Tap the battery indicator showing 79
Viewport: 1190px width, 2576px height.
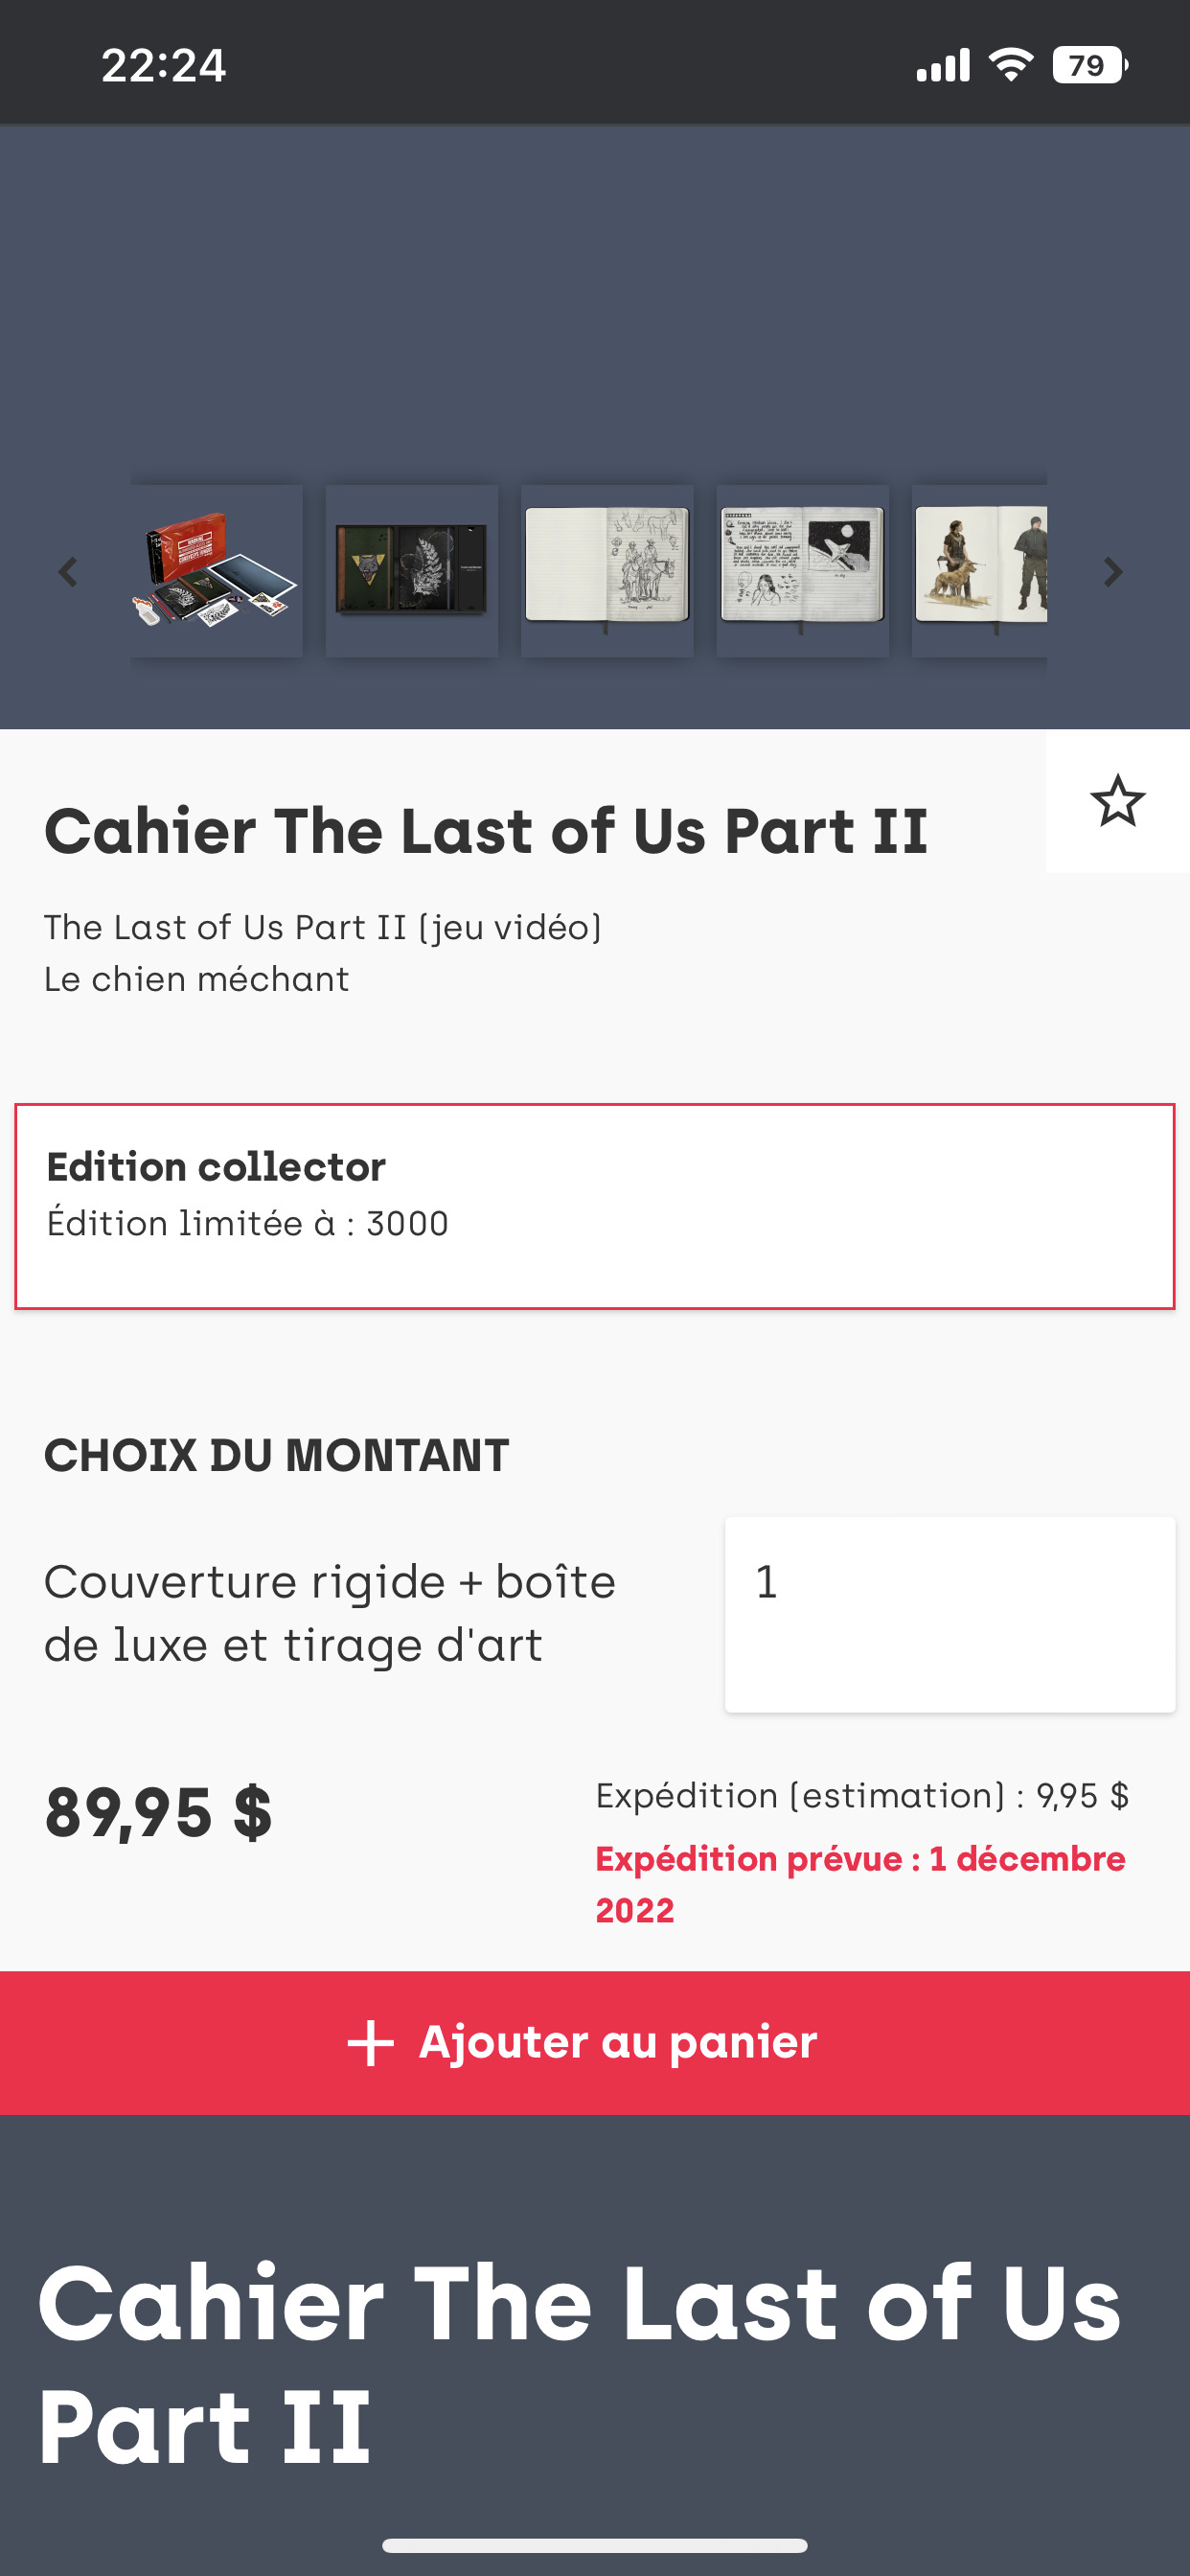(x=1089, y=66)
